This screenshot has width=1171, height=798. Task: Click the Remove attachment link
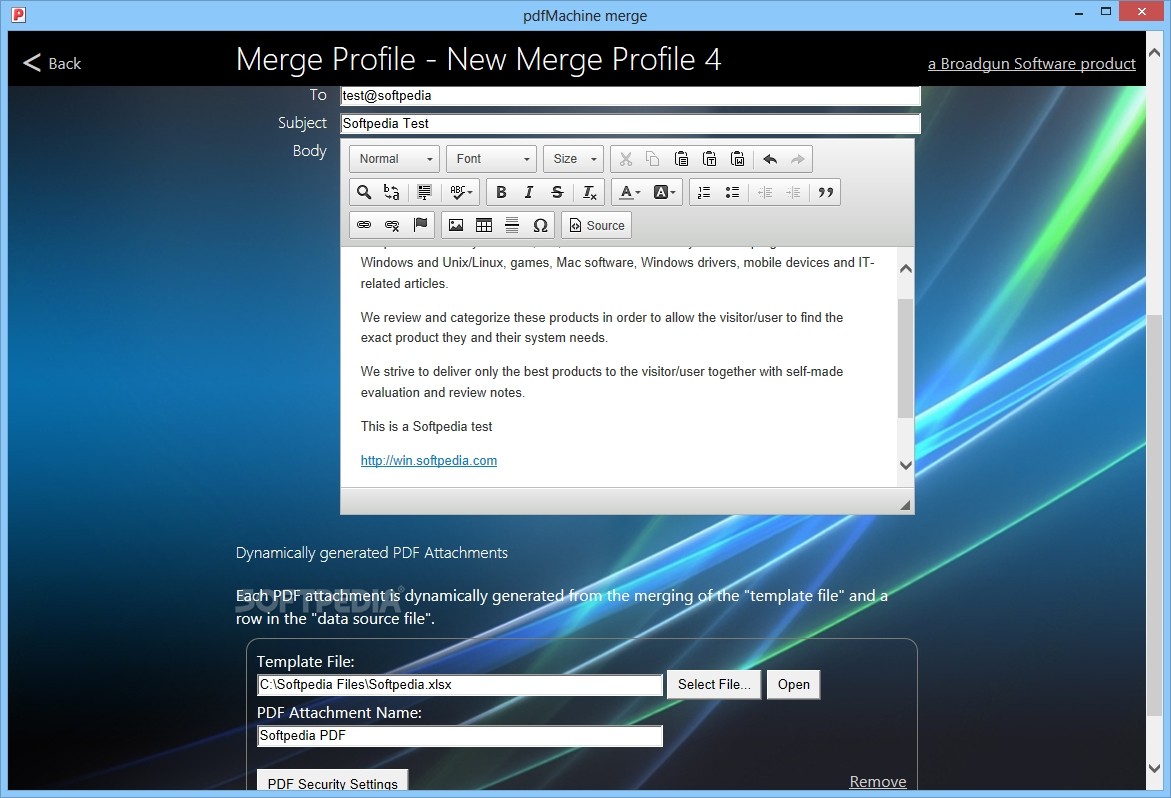click(x=878, y=782)
